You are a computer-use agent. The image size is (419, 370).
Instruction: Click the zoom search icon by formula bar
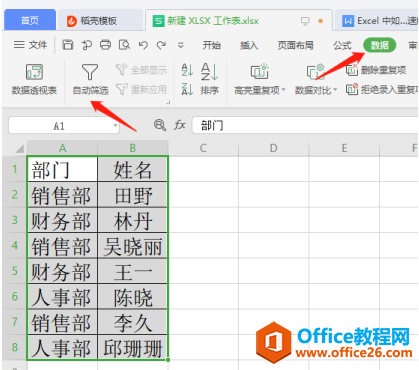pos(160,125)
